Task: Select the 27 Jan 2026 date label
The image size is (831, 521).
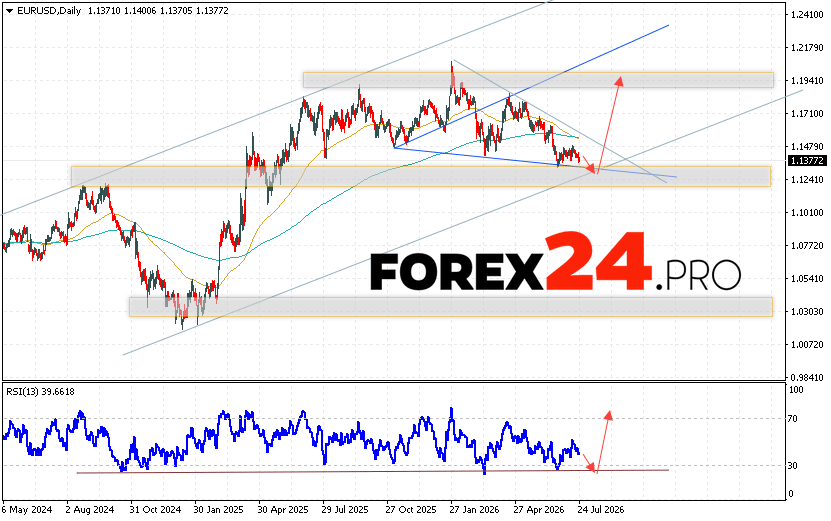Action: tap(474, 510)
